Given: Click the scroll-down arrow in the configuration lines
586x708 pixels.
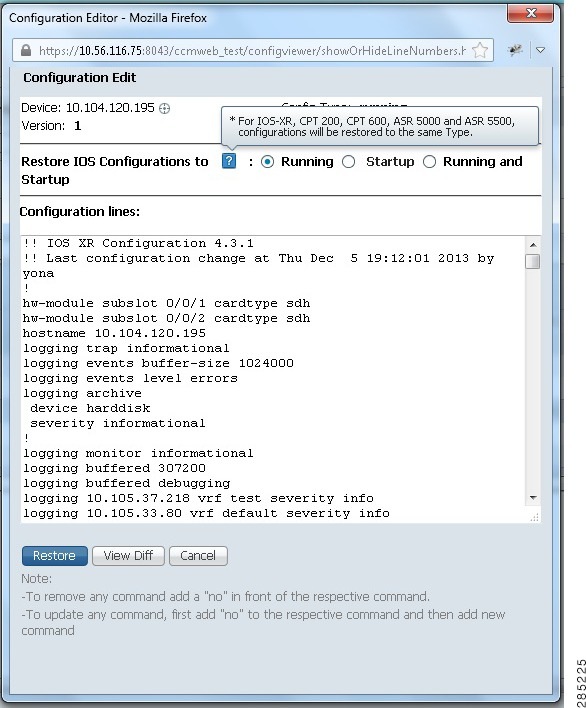Looking at the screenshot, I should (x=533, y=498).
